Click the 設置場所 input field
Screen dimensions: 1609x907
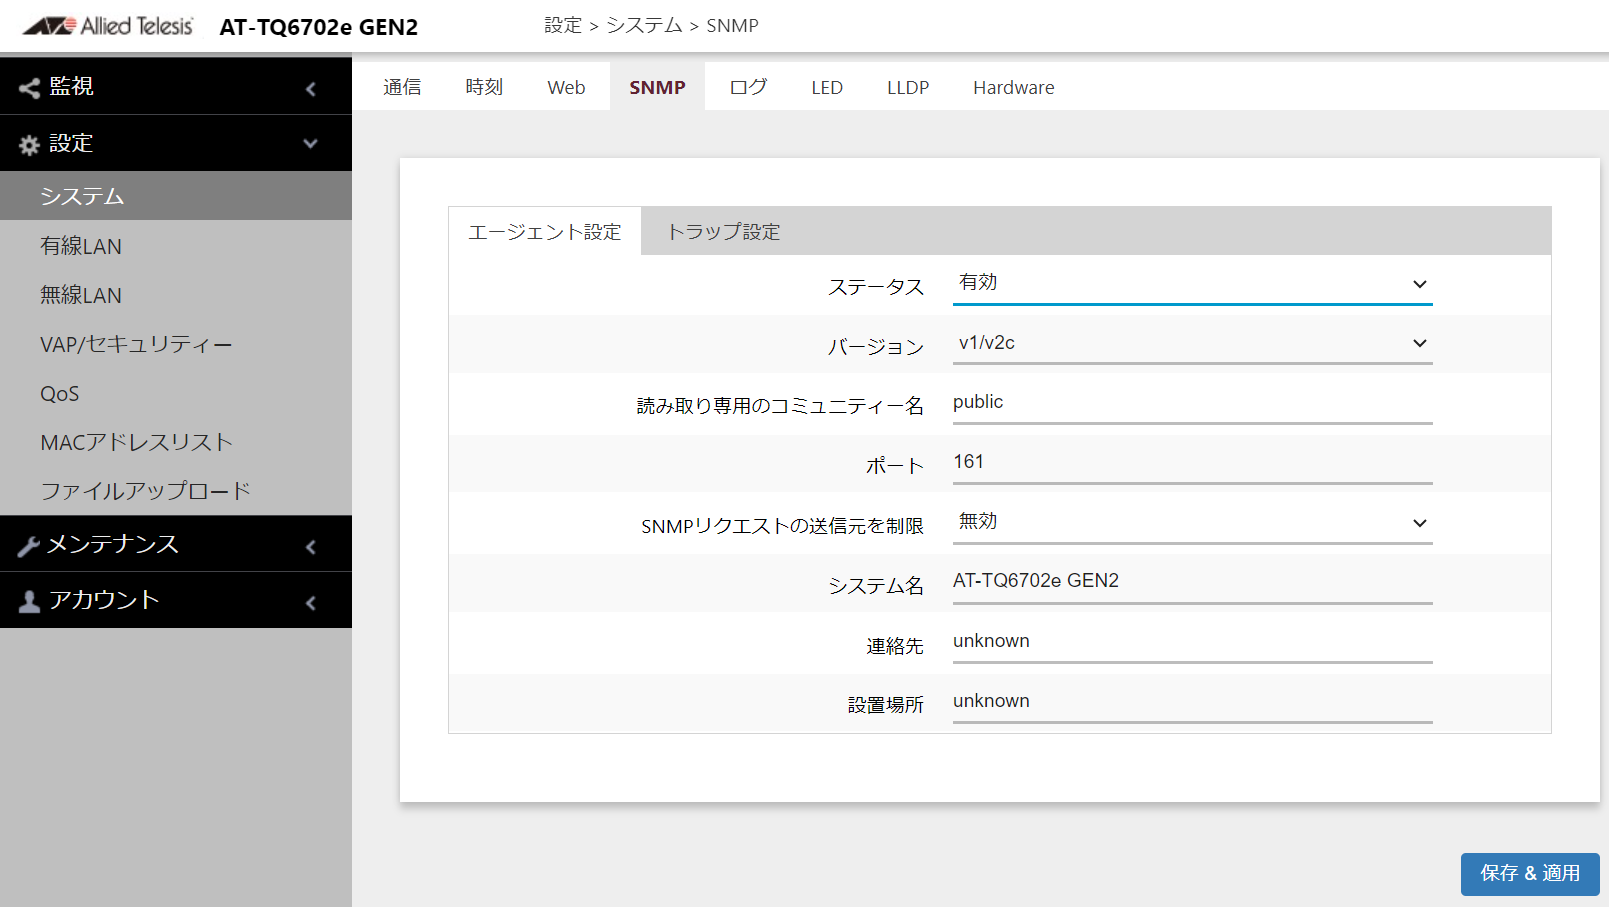(1192, 702)
